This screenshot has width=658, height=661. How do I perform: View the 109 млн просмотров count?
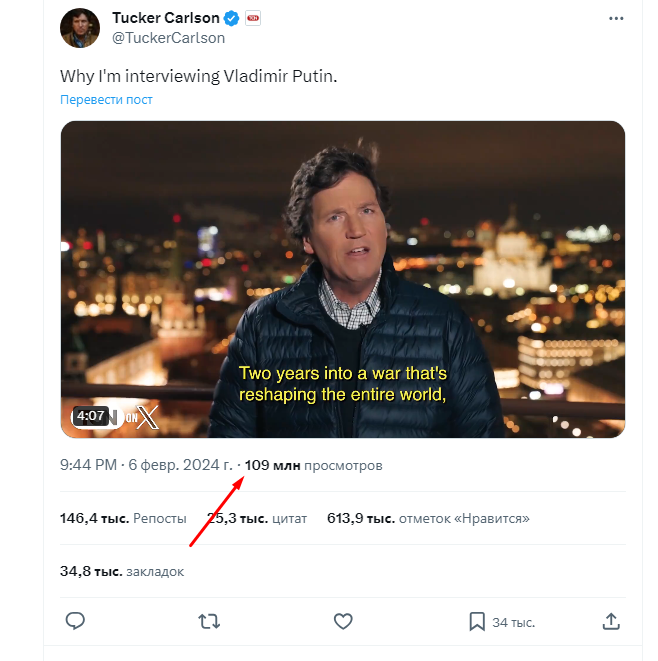click(313, 465)
